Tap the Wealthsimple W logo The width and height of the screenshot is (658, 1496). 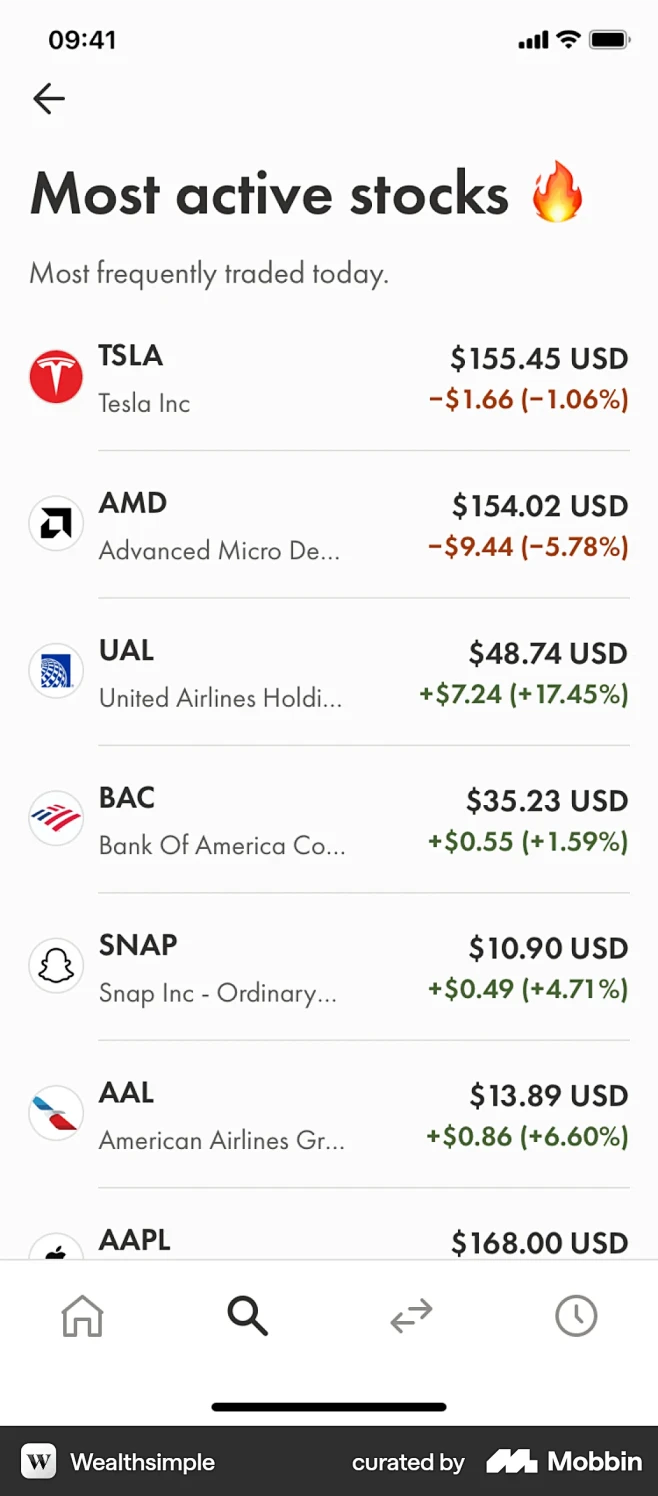[x=38, y=1461]
